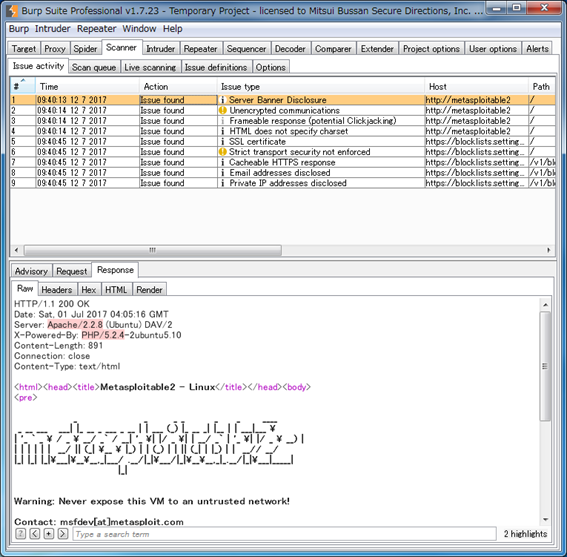Click the Burp Suite title bar icon
The width and height of the screenshot is (567, 557).
pyautogui.click(x=12, y=11)
